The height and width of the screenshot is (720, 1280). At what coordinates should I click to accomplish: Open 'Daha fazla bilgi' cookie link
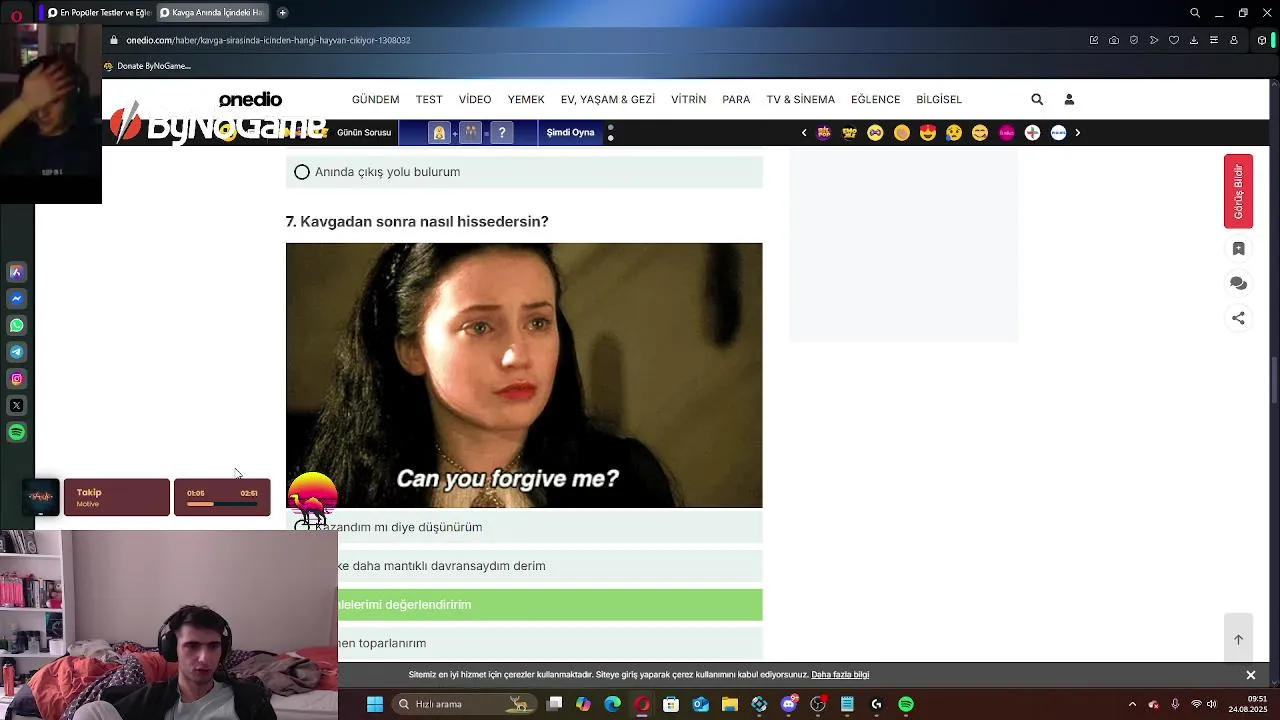coord(840,675)
